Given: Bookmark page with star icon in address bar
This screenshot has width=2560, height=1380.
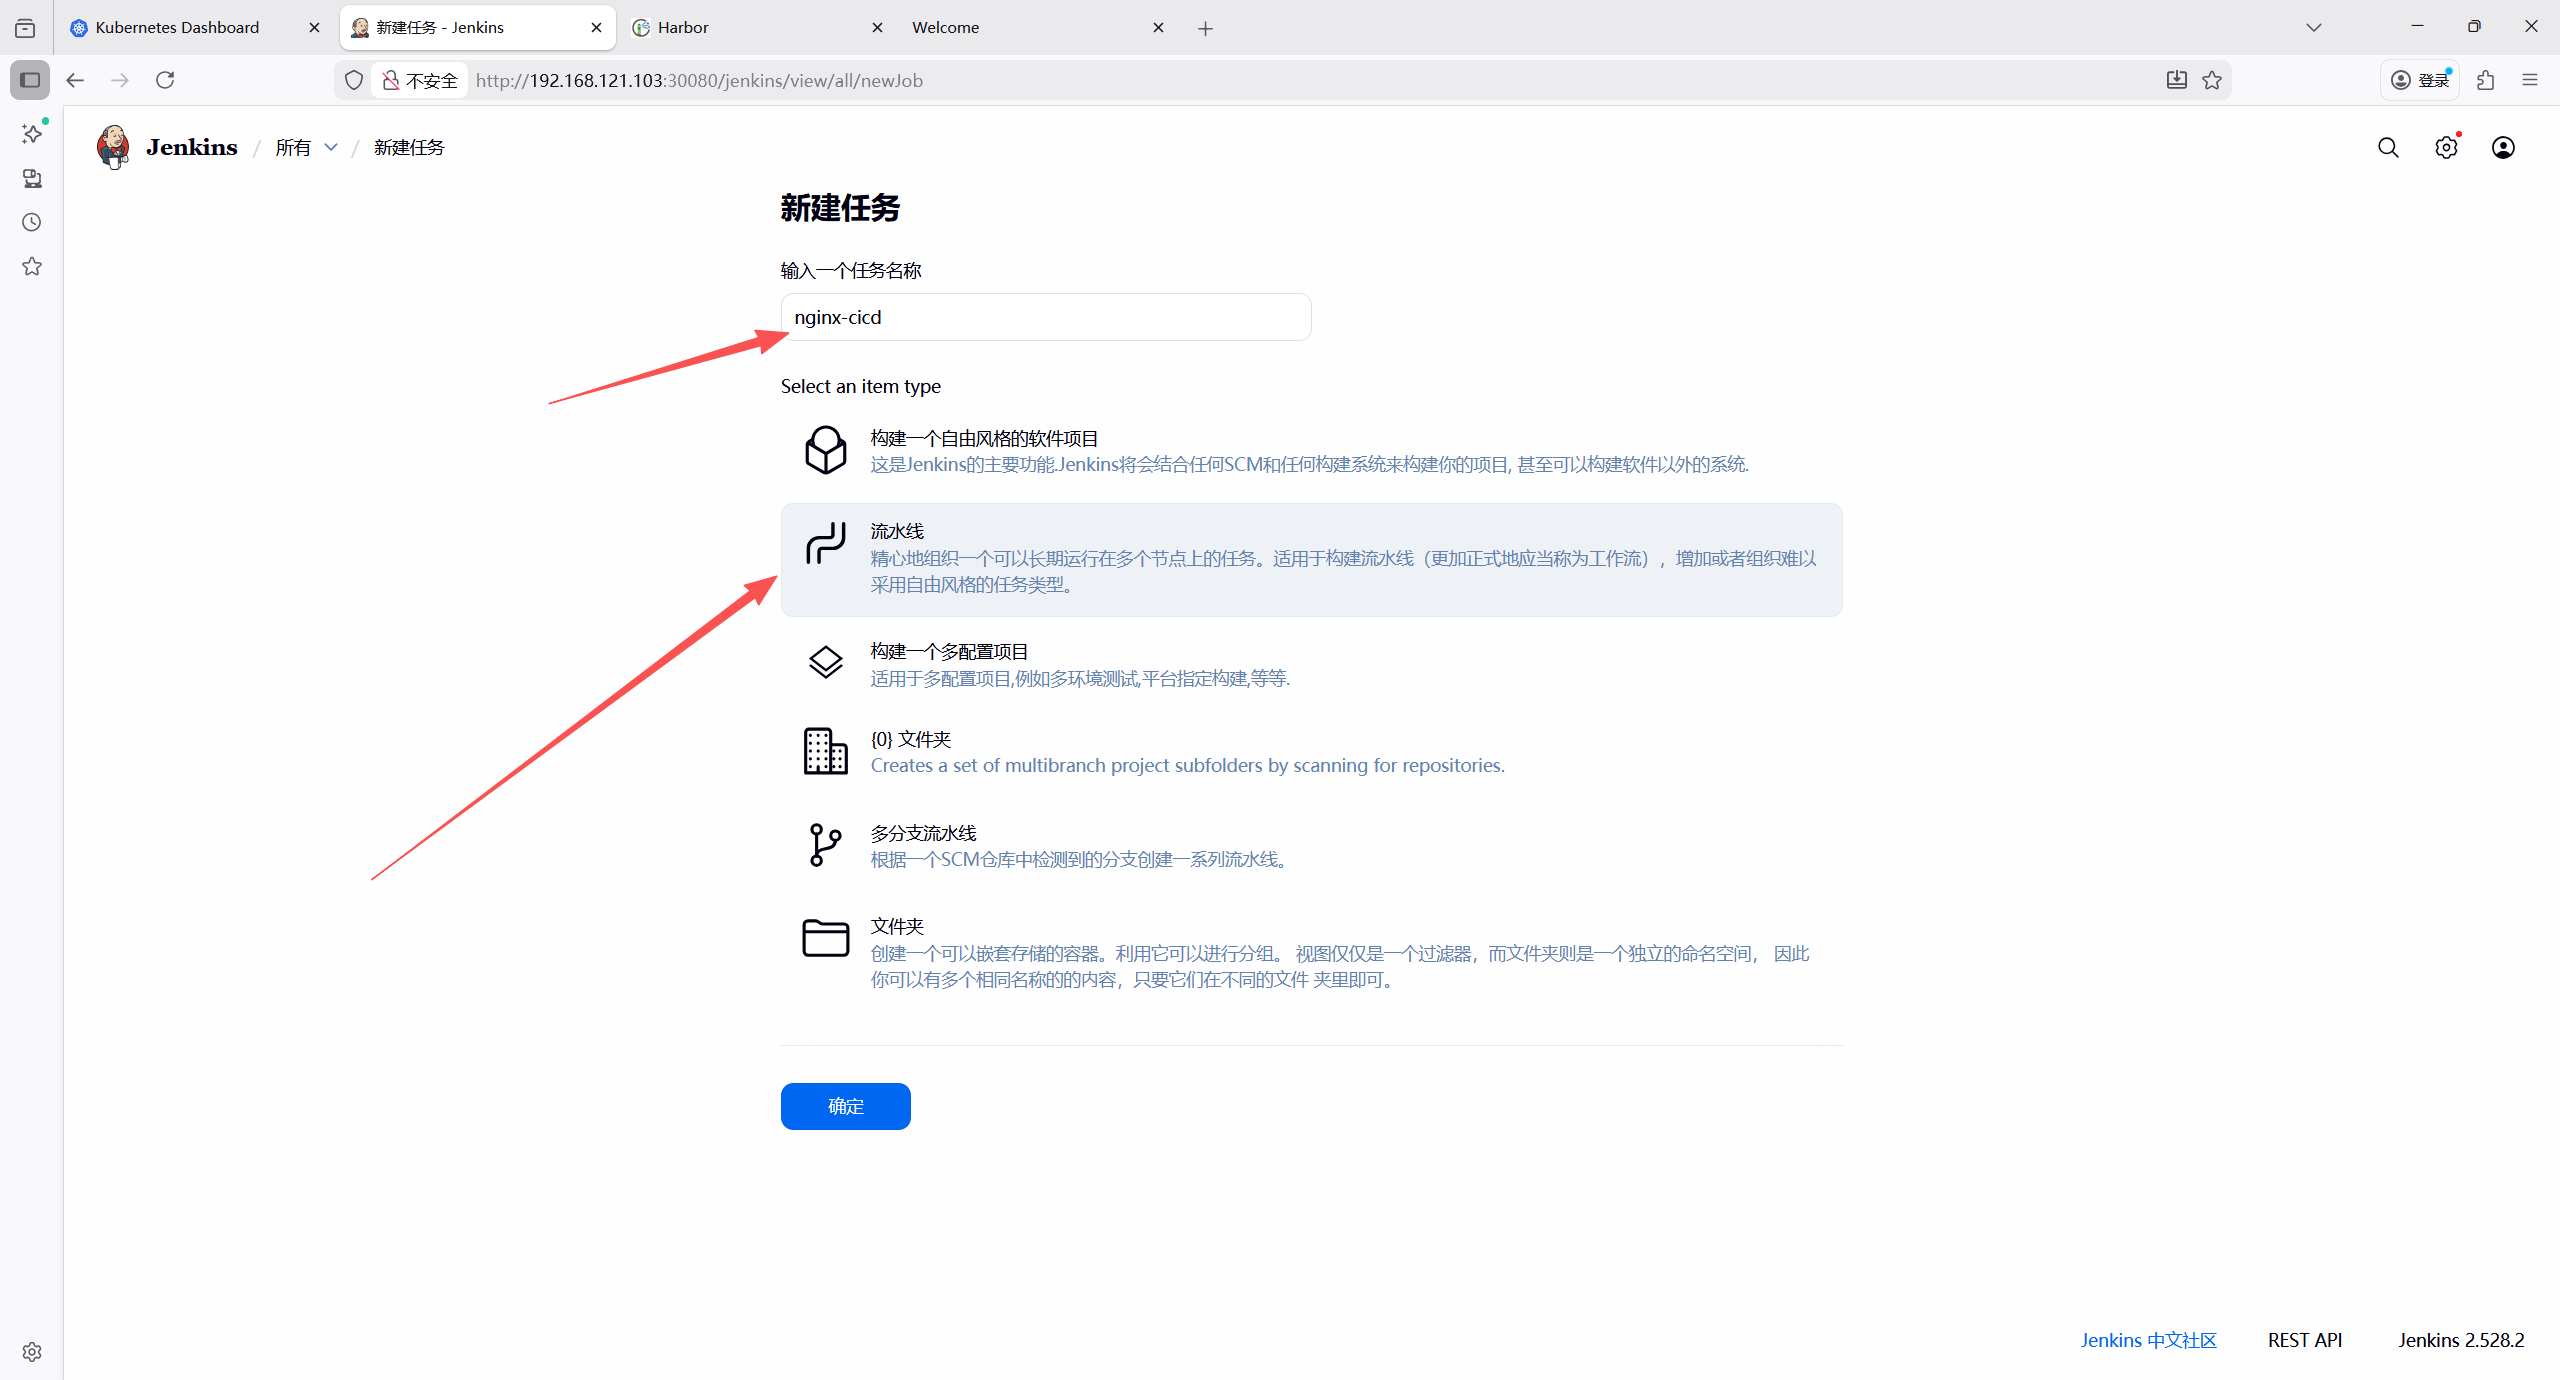Looking at the screenshot, I should pyautogui.click(x=2212, y=80).
